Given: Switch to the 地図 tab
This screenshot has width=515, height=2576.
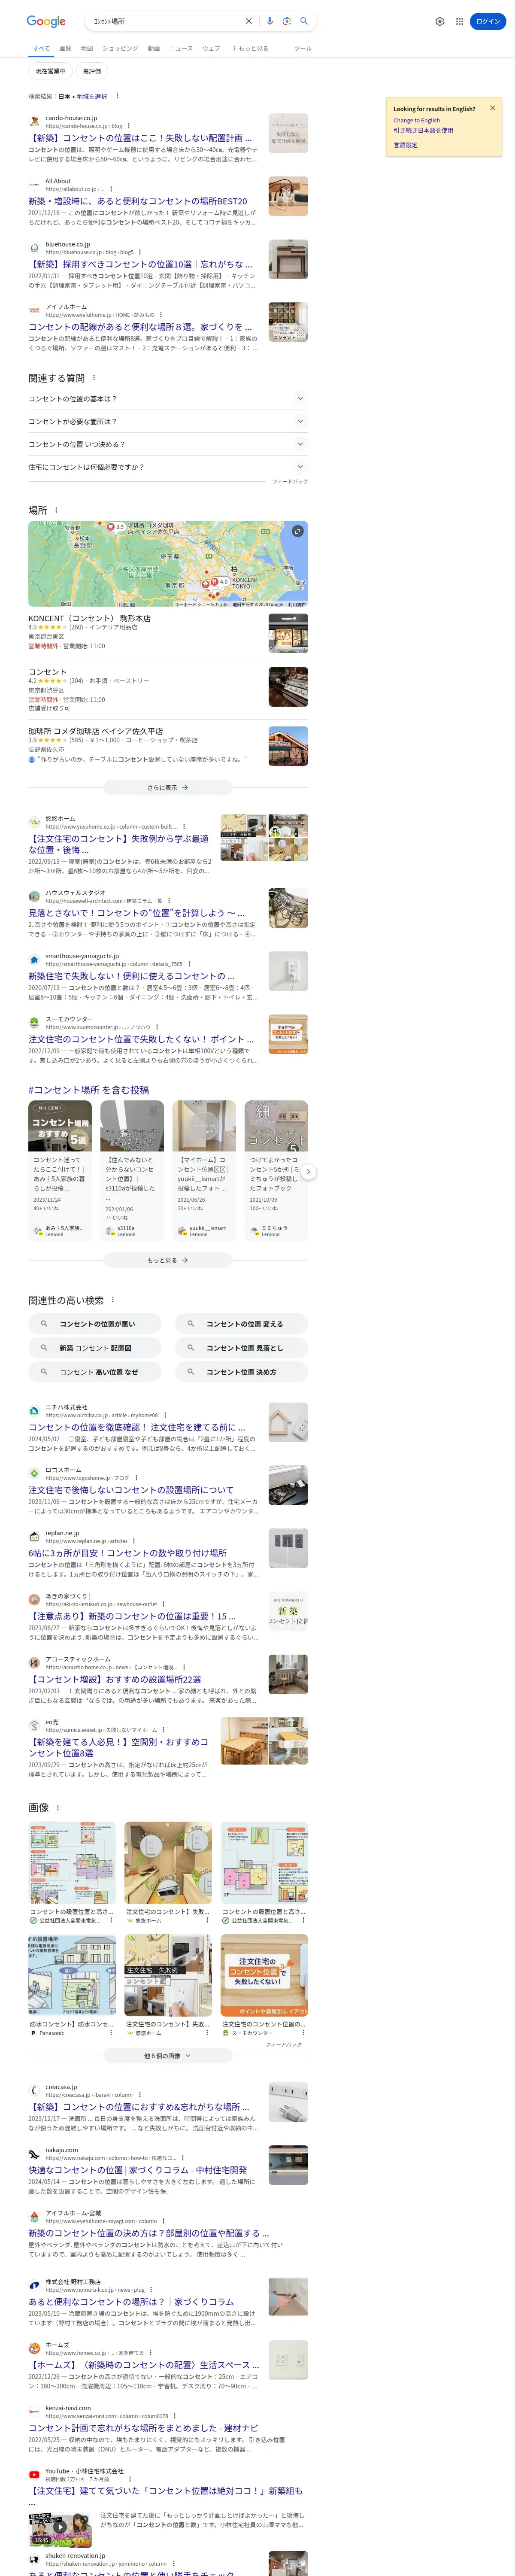Looking at the screenshot, I should point(87,48).
